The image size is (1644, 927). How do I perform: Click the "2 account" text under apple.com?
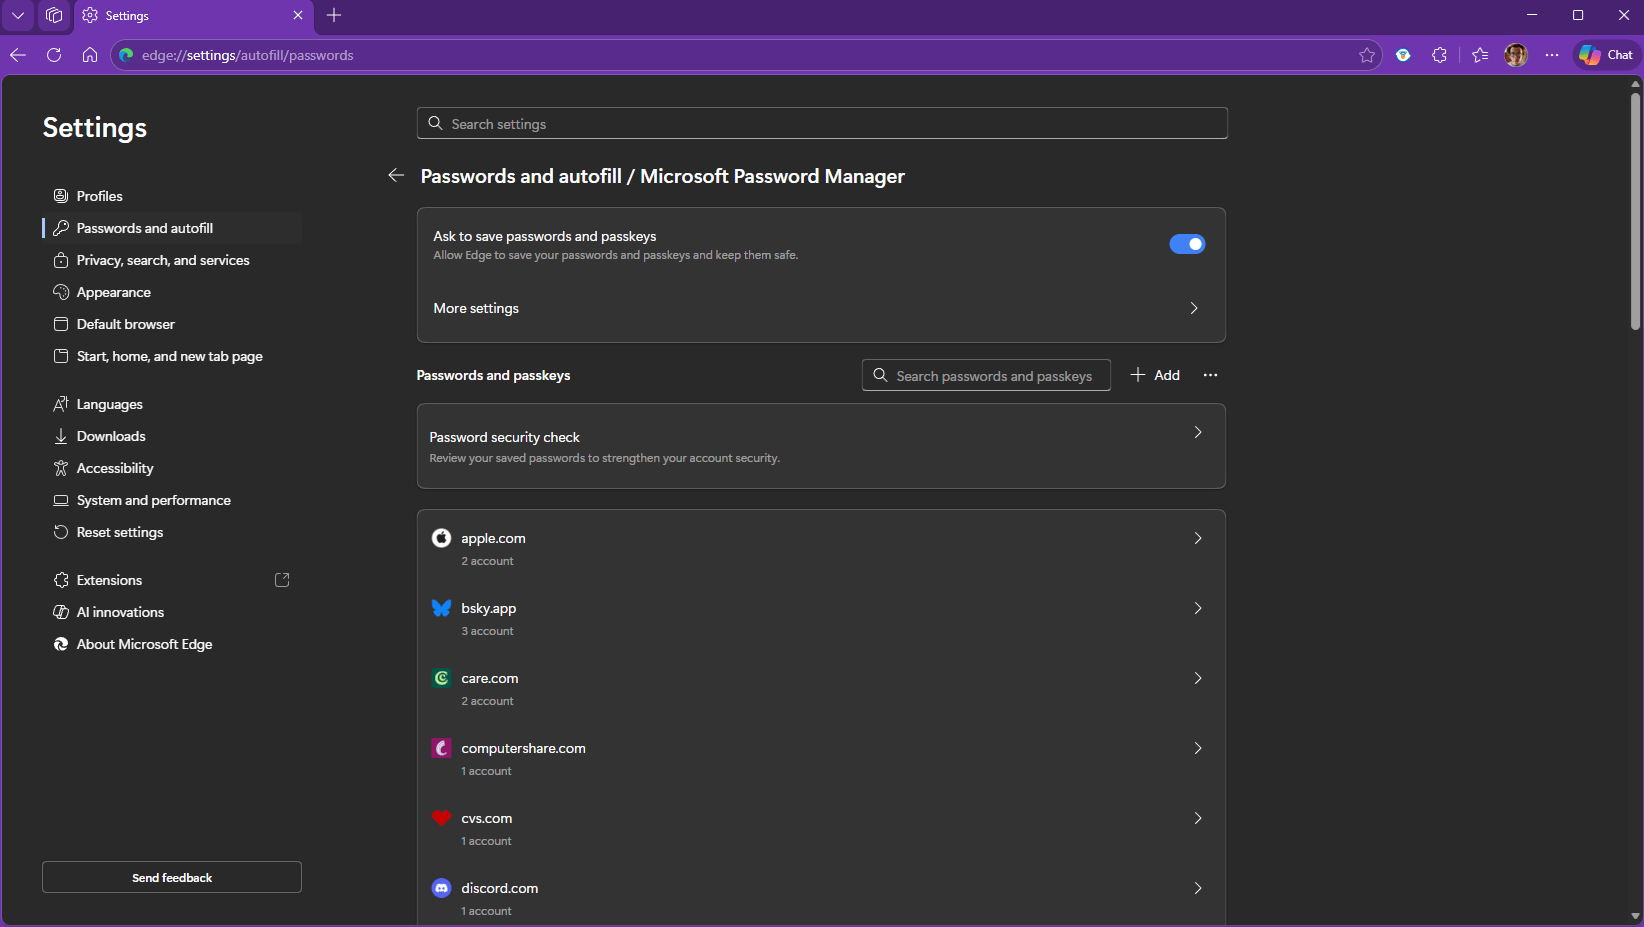tap(487, 561)
